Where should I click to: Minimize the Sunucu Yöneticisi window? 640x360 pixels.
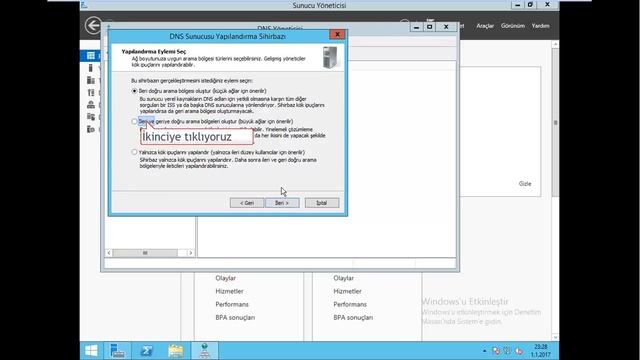518,5
